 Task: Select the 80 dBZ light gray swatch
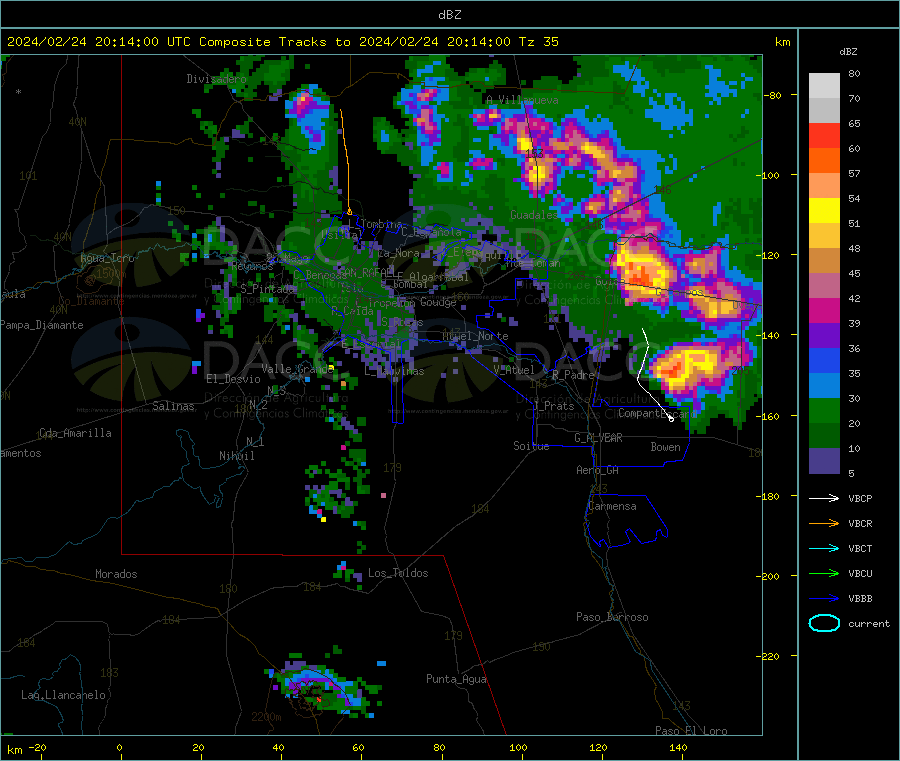[824, 86]
